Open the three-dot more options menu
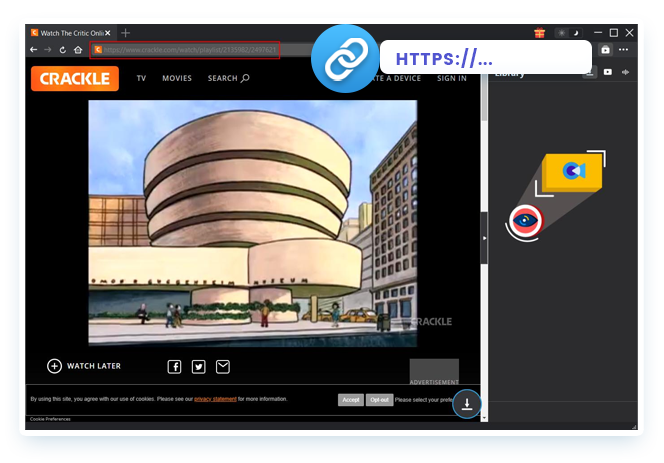The height and width of the screenshot is (463, 664). [x=623, y=50]
